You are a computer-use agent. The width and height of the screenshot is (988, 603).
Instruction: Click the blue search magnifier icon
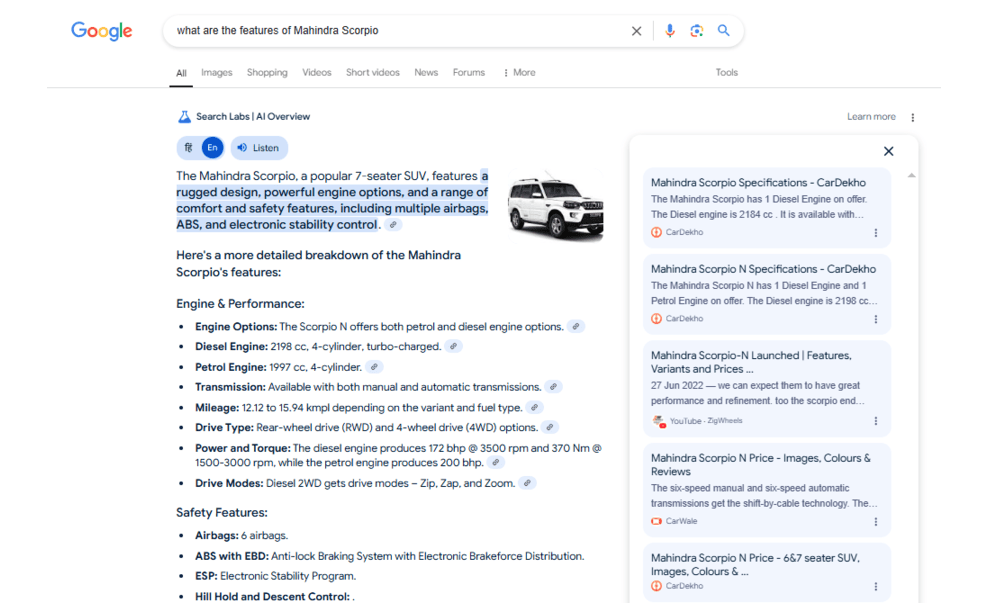[724, 31]
